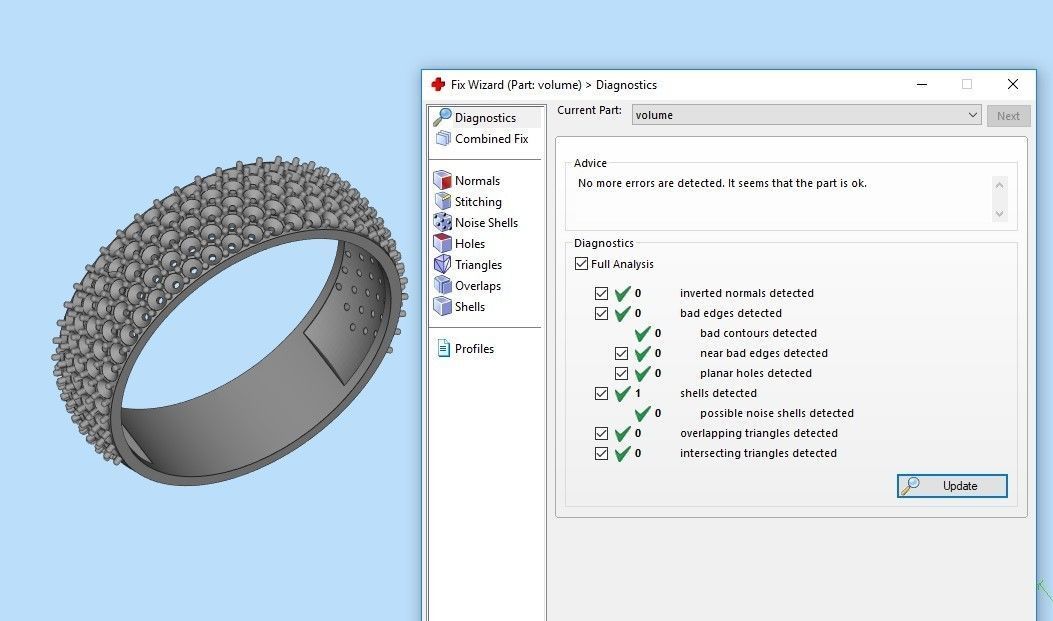This screenshot has height=621, width=1053.
Task: Open the Diagnostics page label
Action: tap(486, 117)
